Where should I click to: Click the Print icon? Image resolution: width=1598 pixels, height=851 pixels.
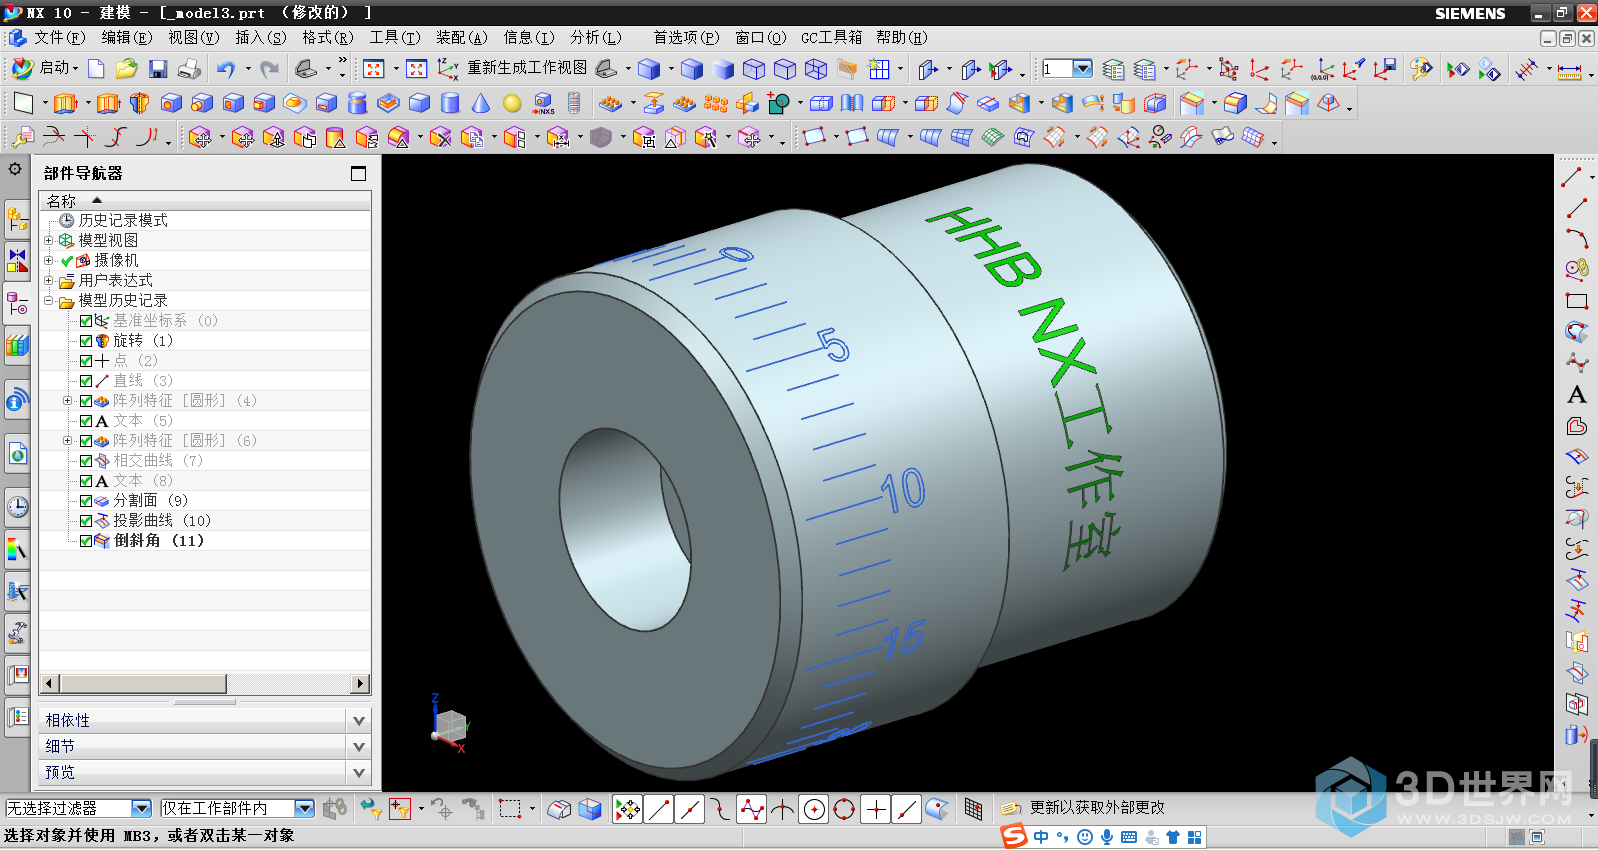[189, 68]
